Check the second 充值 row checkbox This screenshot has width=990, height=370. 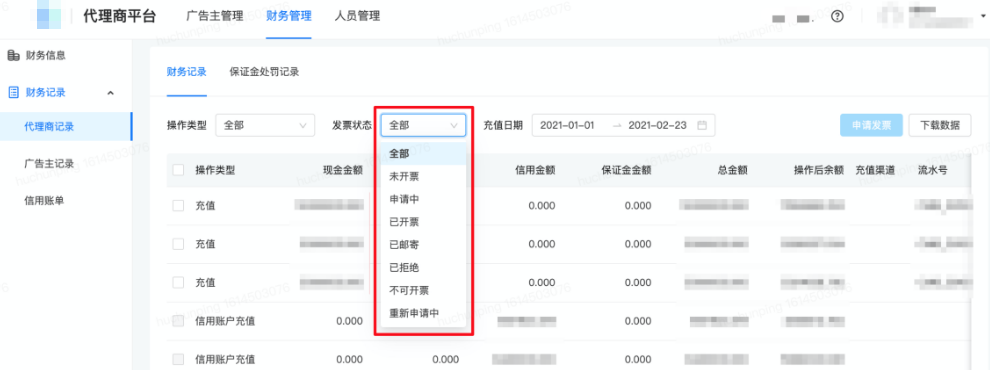pyautogui.click(x=178, y=244)
